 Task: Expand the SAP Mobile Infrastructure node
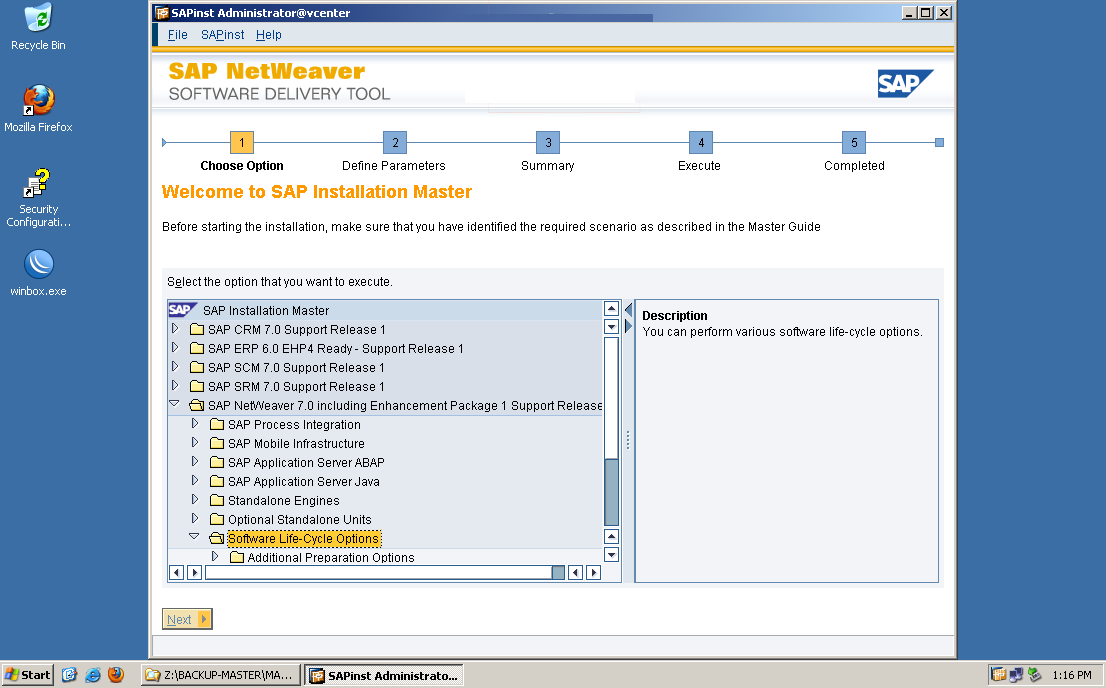[x=195, y=443]
